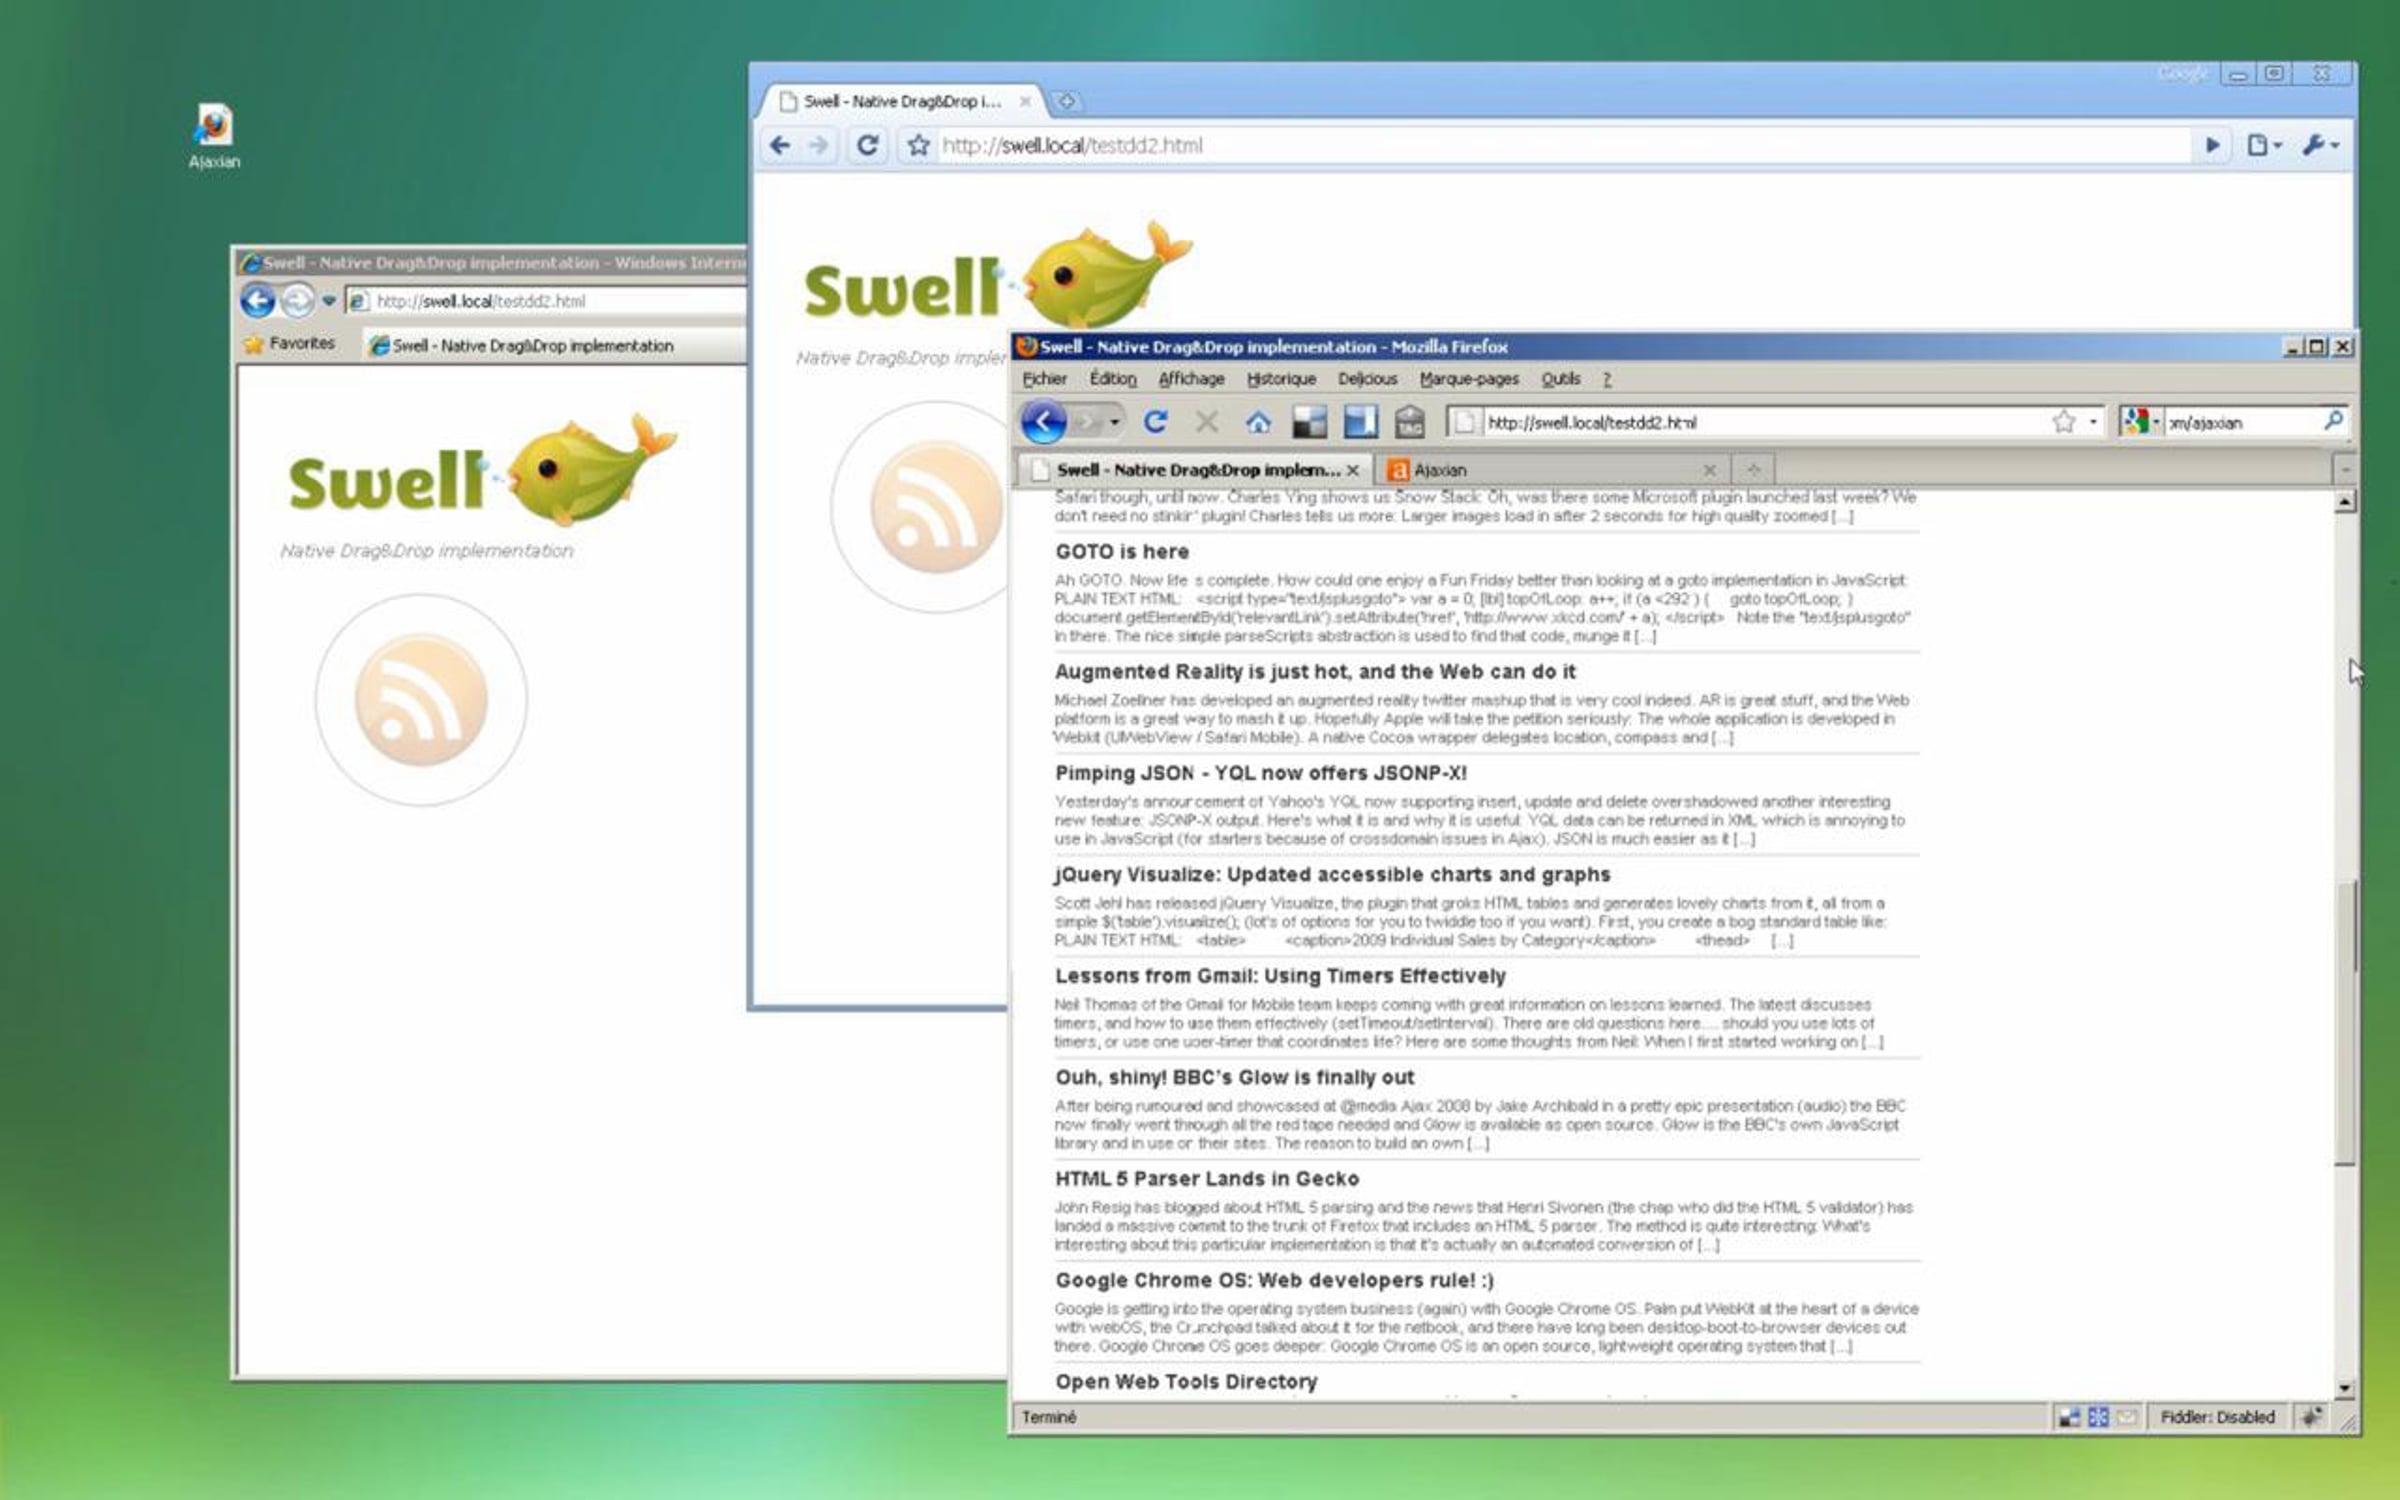Select the Swell tab in Firefox
This screenshot has width=2400, height=1500.
[1195, 470]
